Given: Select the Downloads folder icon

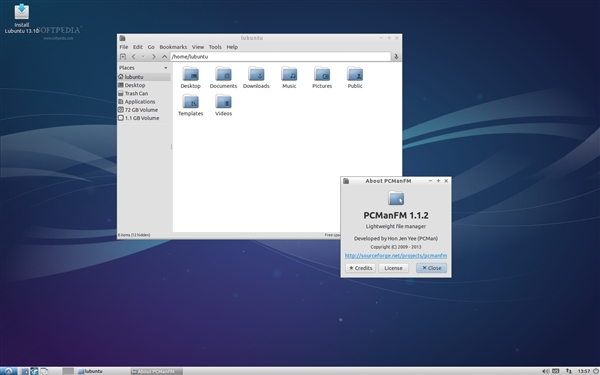Looking at the screenshot, I should (x=256, y=78).
